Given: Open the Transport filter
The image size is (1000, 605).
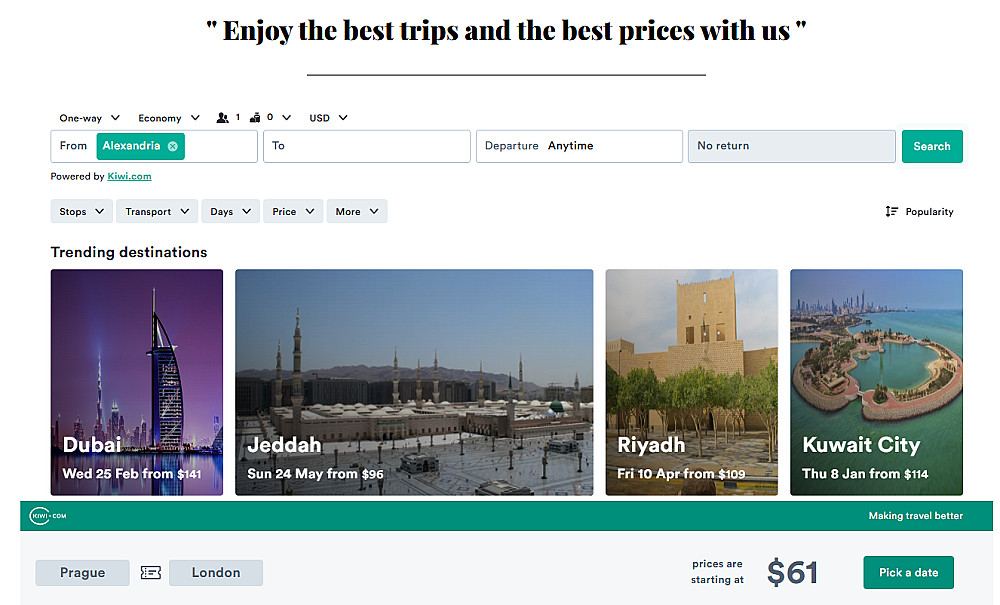Looking at the screenshot, I should click(157, 212).
